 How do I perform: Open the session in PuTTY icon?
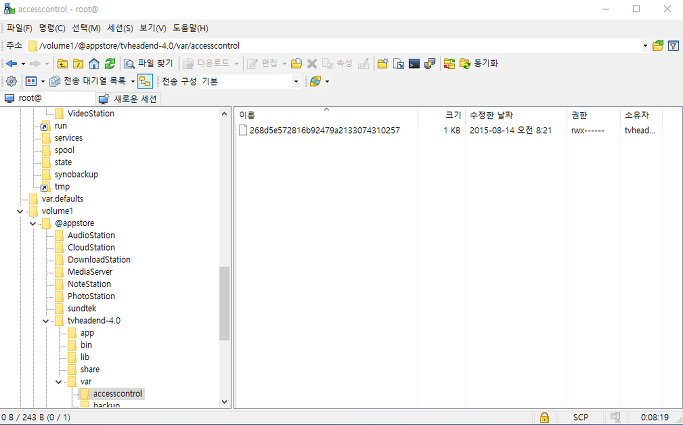(x=430, y=64)
